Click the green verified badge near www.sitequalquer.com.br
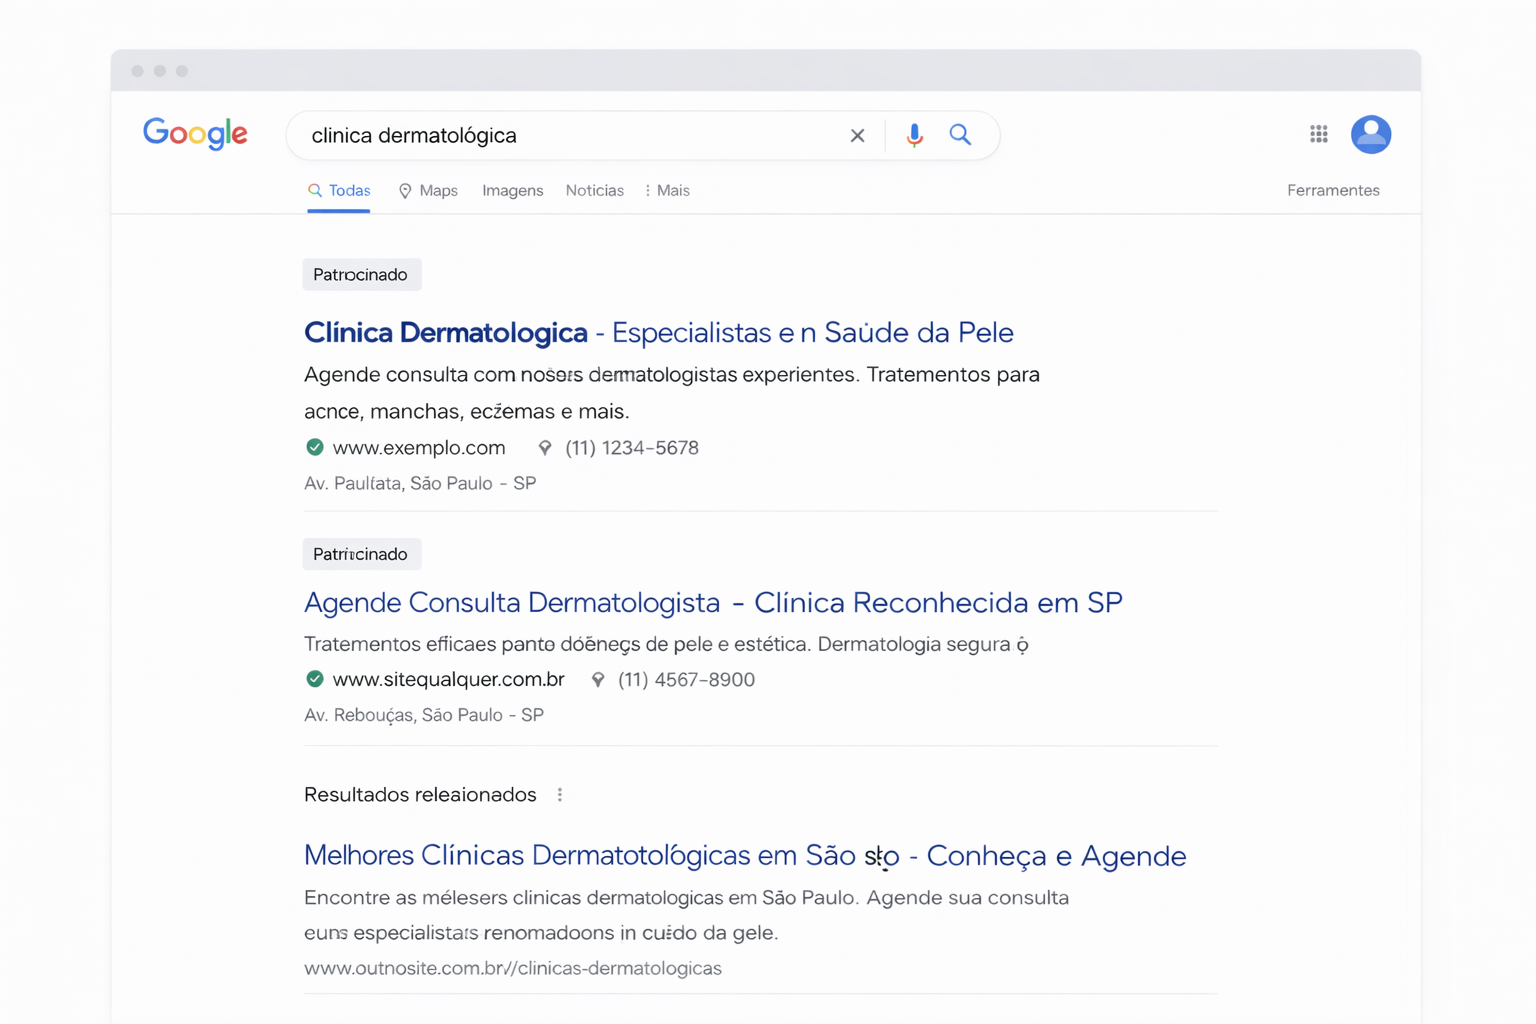This screenshot has height=1024, width=1536. (314, 679)
